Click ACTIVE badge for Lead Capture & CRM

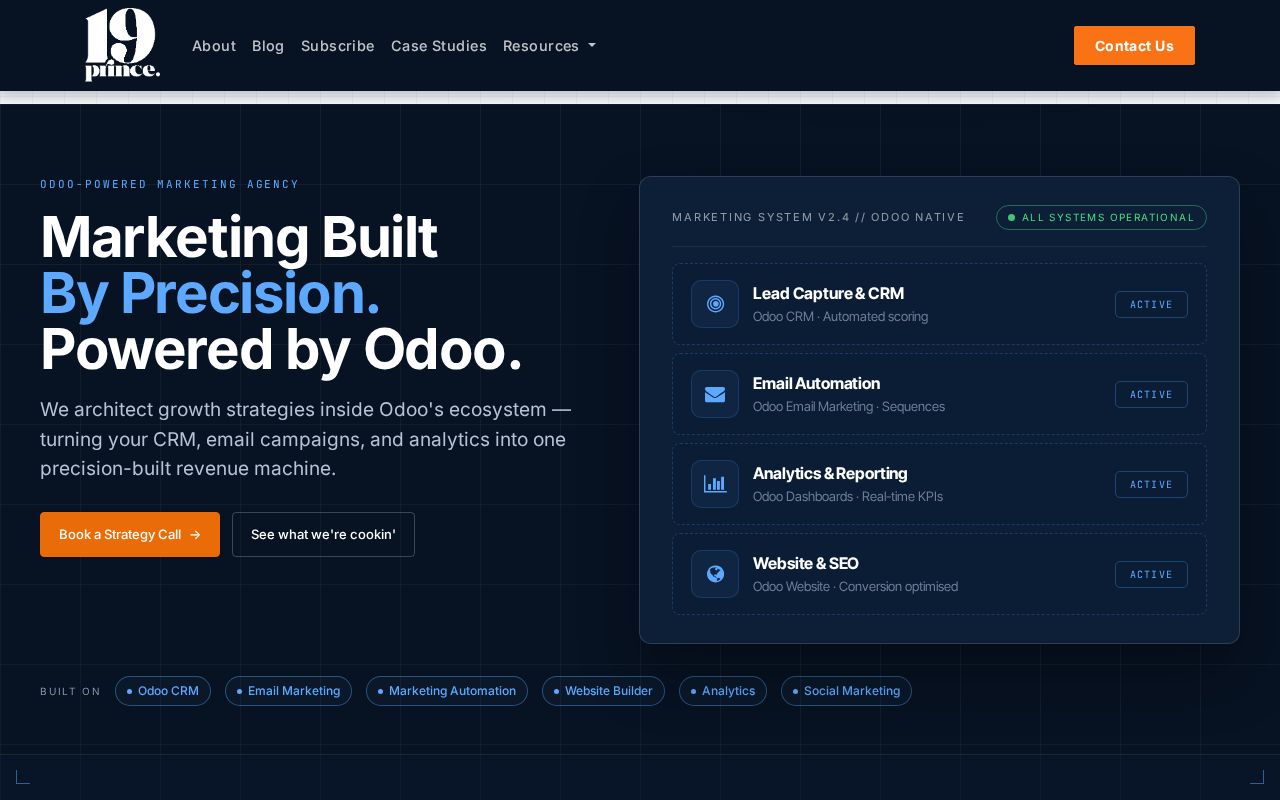(1151, 304)
